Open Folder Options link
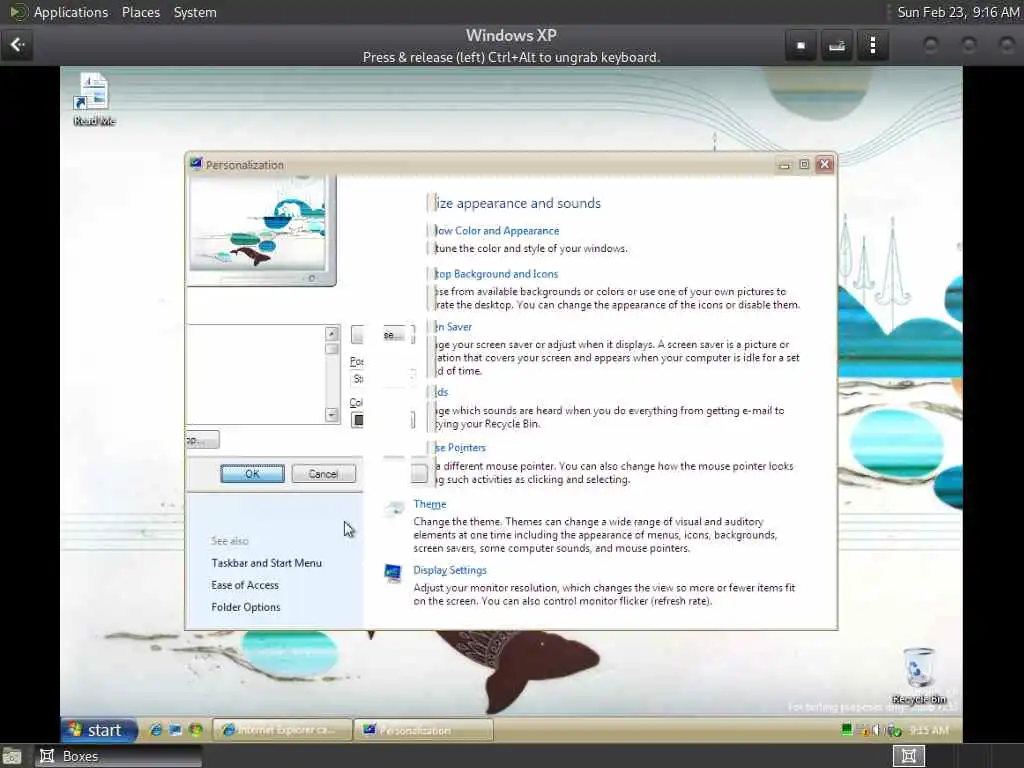Image resolution: width=1024 pixels, height=768 pixels. [246, 607]
